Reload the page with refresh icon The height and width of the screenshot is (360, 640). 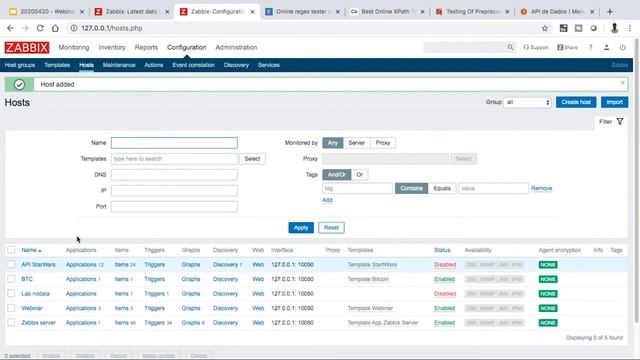pyautogui.click(x=40, y=28)
